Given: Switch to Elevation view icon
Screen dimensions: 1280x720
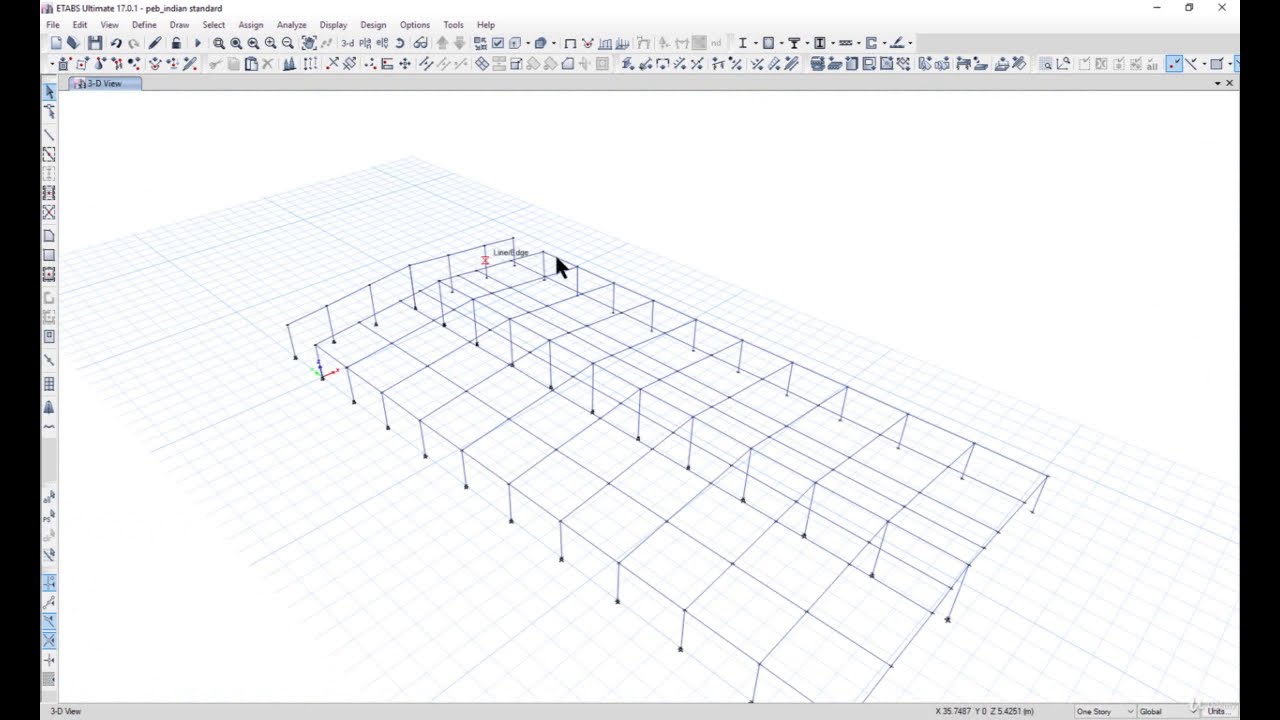Looking at the screenshot, I should pos(382,43).
